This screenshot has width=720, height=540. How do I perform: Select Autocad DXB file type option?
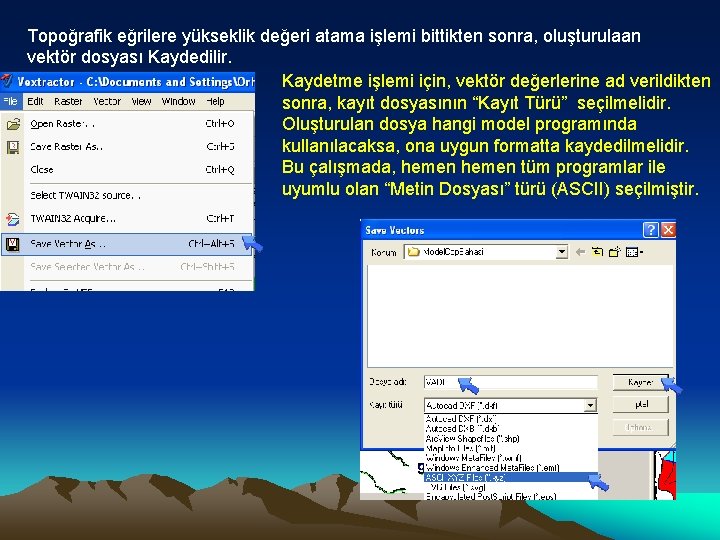(511, 428)
